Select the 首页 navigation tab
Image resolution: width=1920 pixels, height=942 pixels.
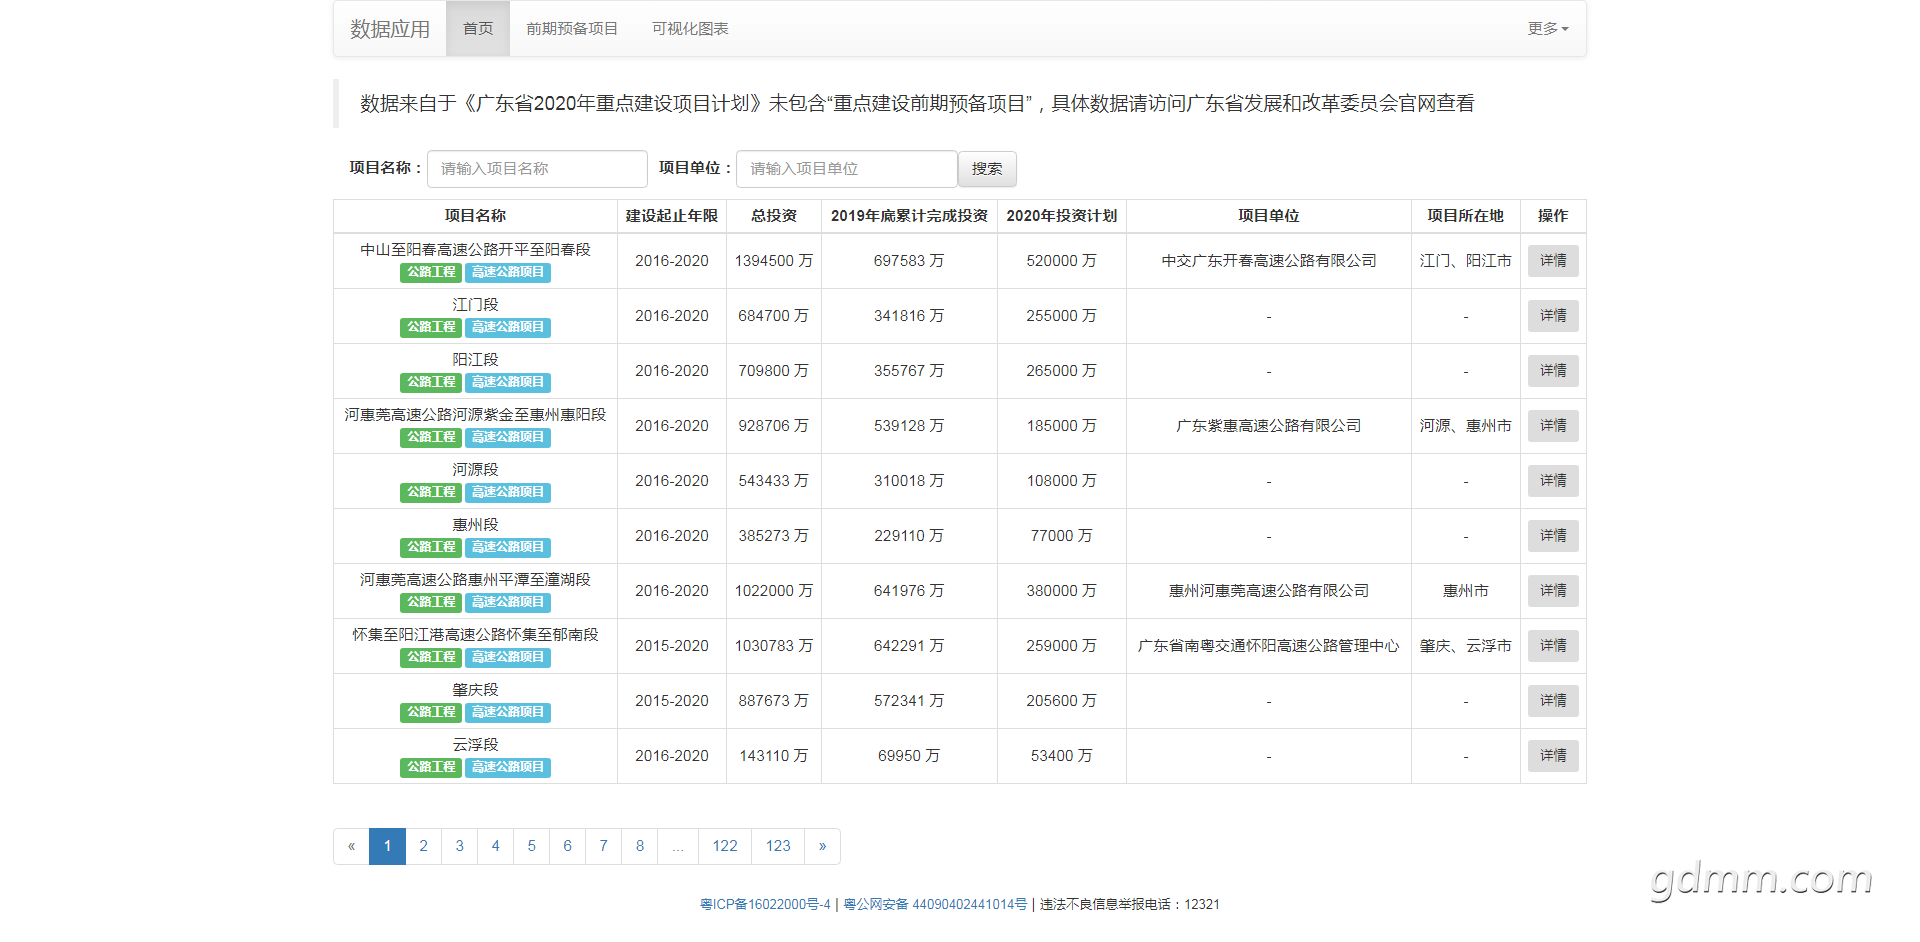478,29
